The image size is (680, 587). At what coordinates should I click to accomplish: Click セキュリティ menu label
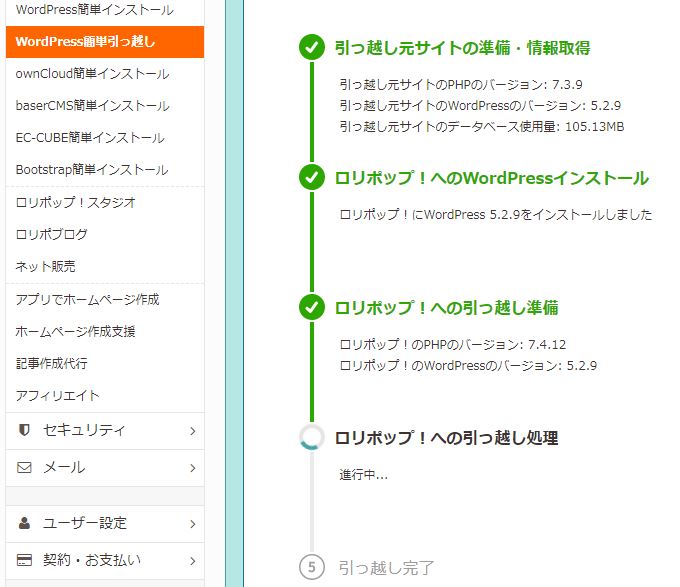click(84, 430)
